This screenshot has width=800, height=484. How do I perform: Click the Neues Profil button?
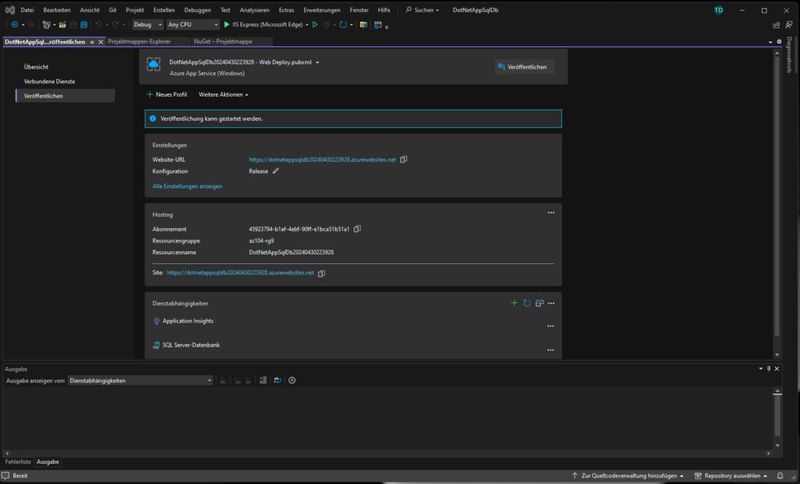pos(167,95)
